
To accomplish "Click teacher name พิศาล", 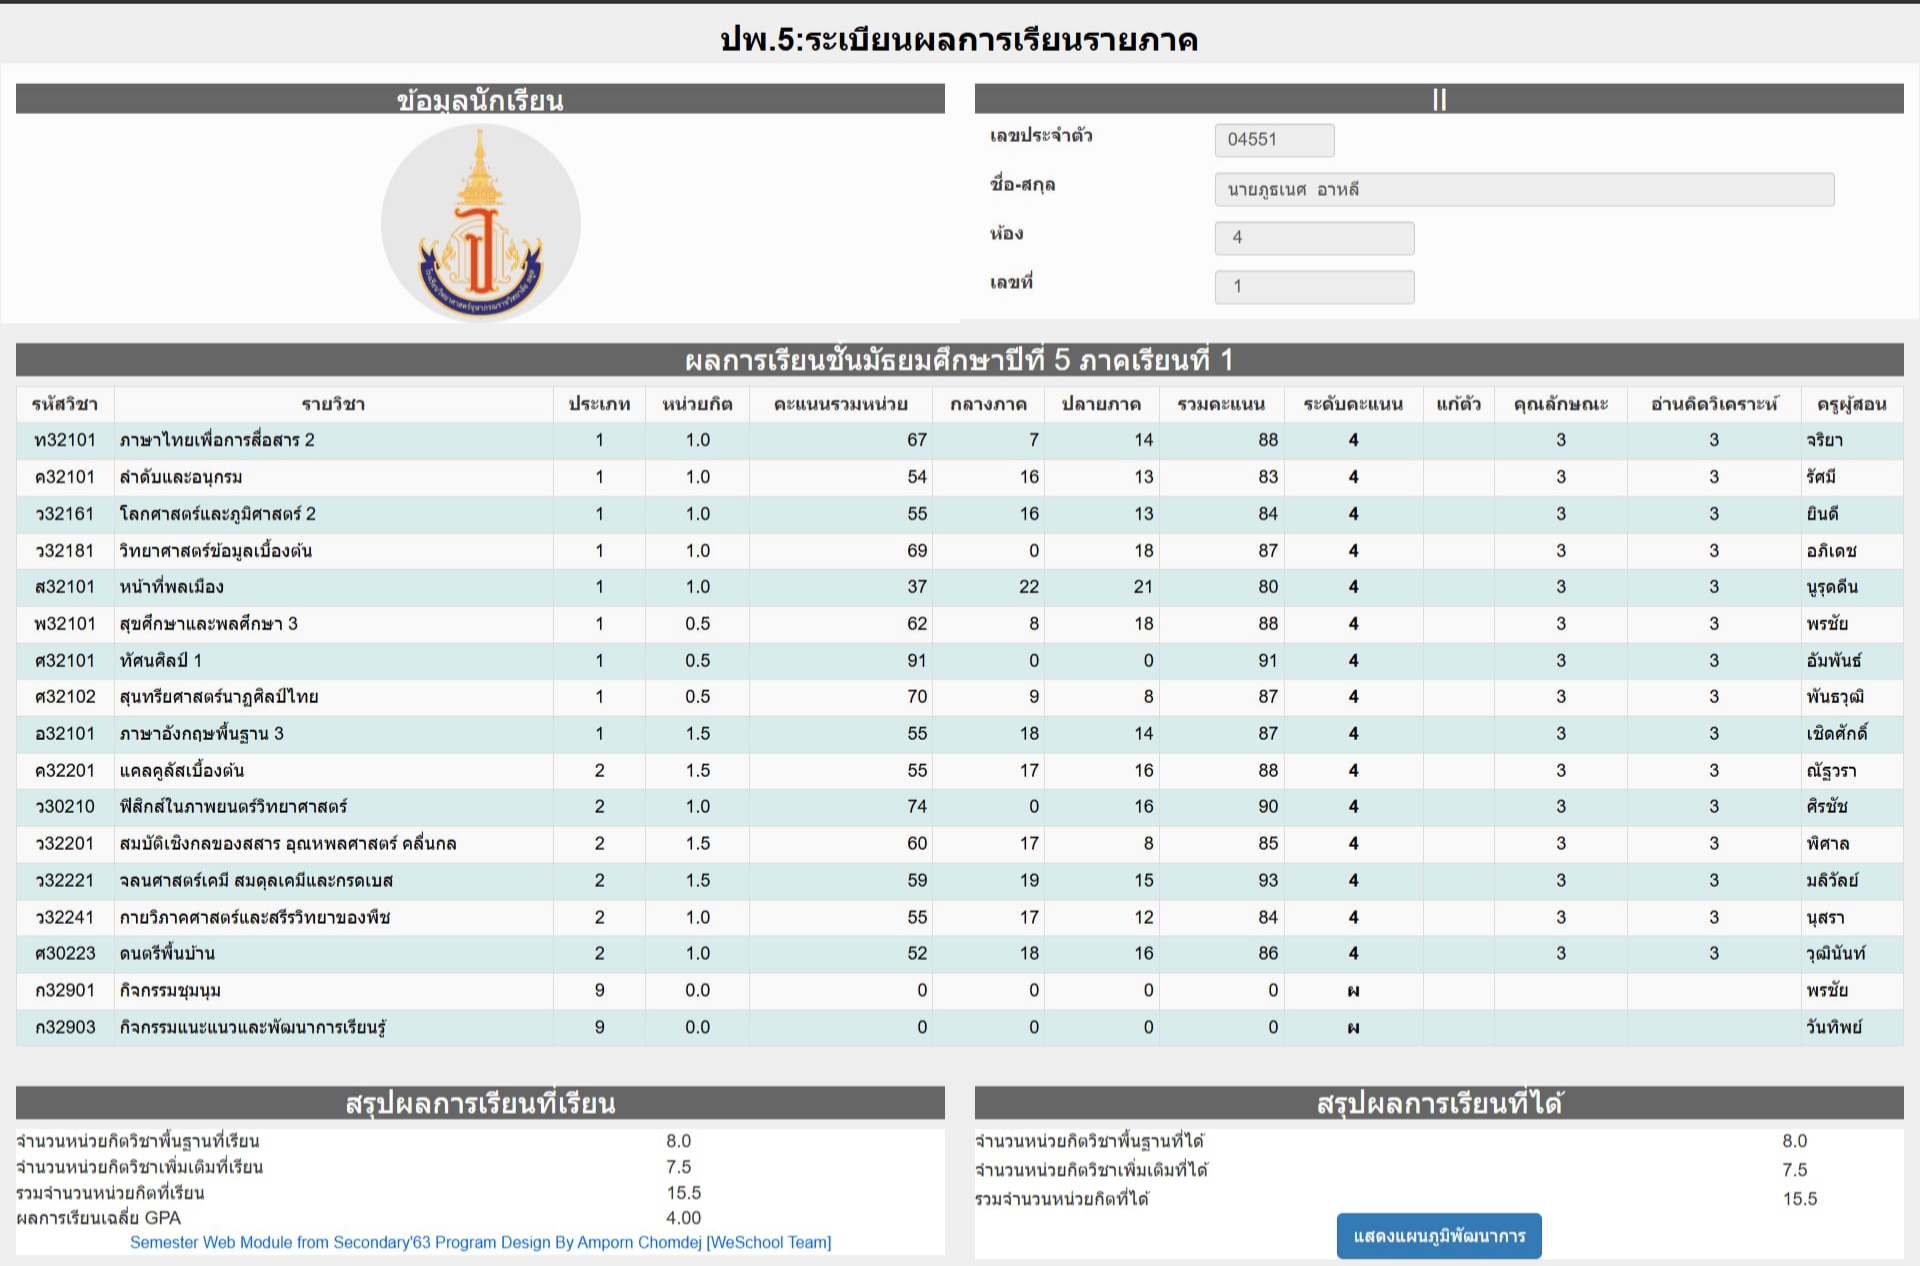I will pyautogui.click(x=1827, y=844).
